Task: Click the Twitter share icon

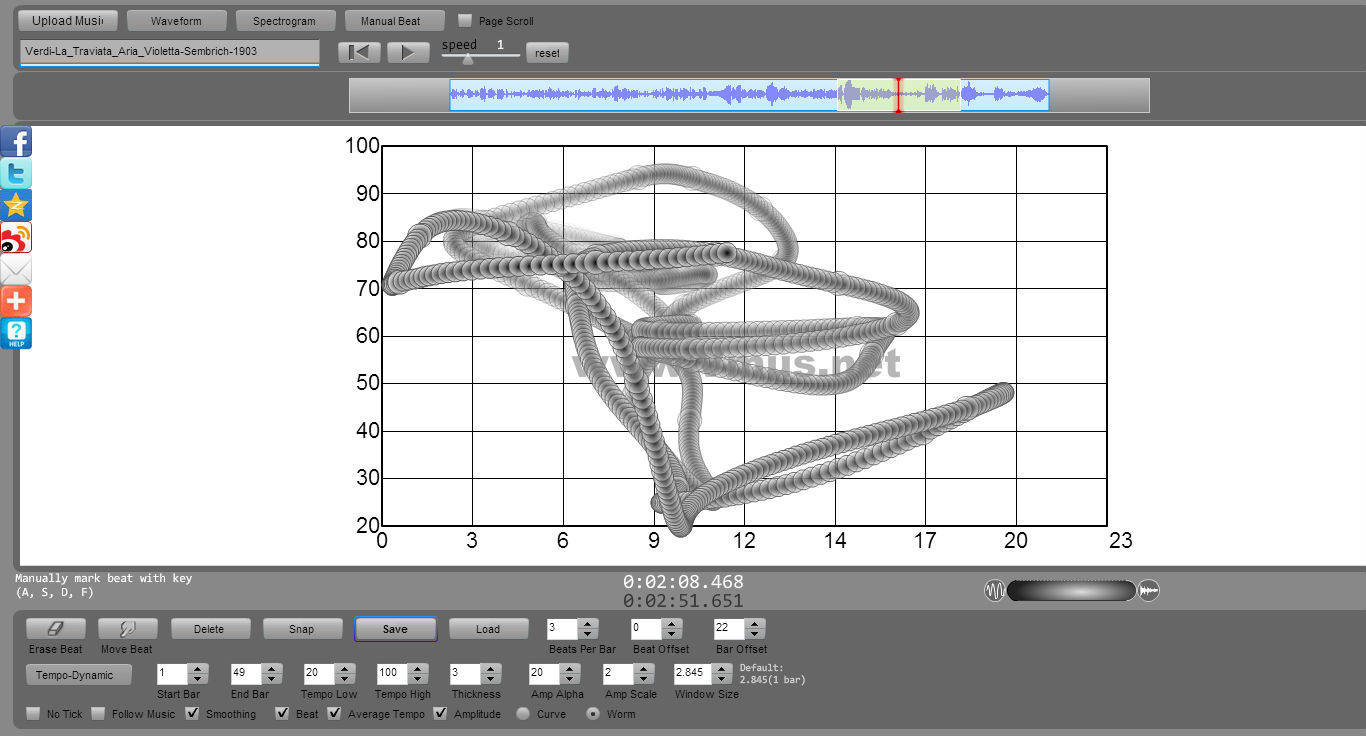Action: click(16, 174)
